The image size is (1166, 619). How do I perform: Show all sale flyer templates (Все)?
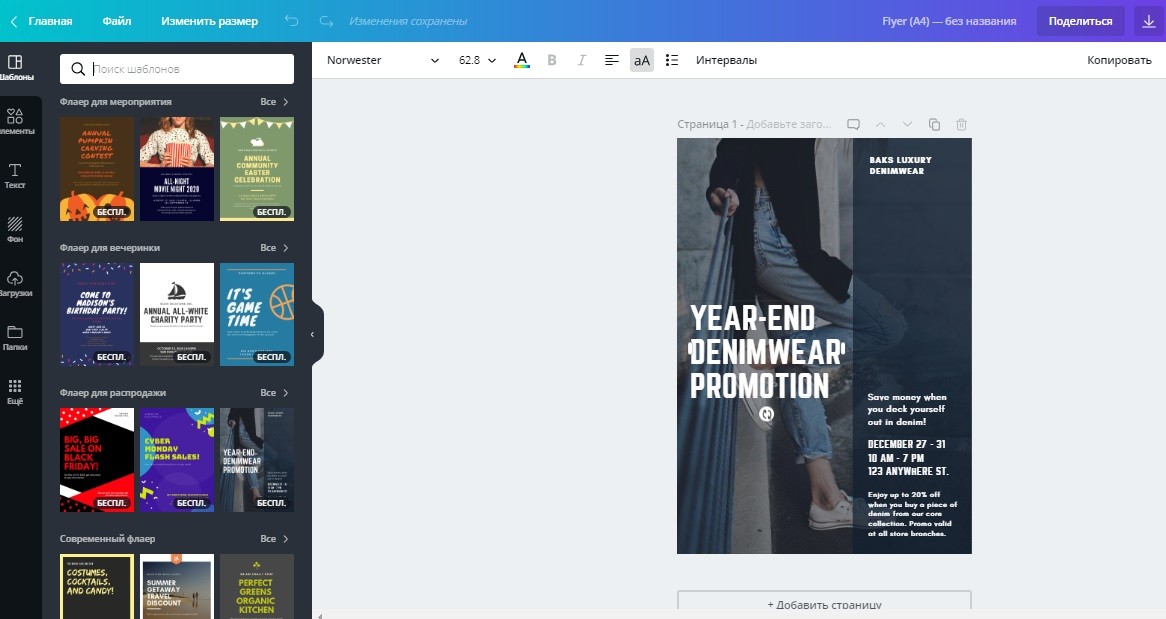click(x=274, y=393)
